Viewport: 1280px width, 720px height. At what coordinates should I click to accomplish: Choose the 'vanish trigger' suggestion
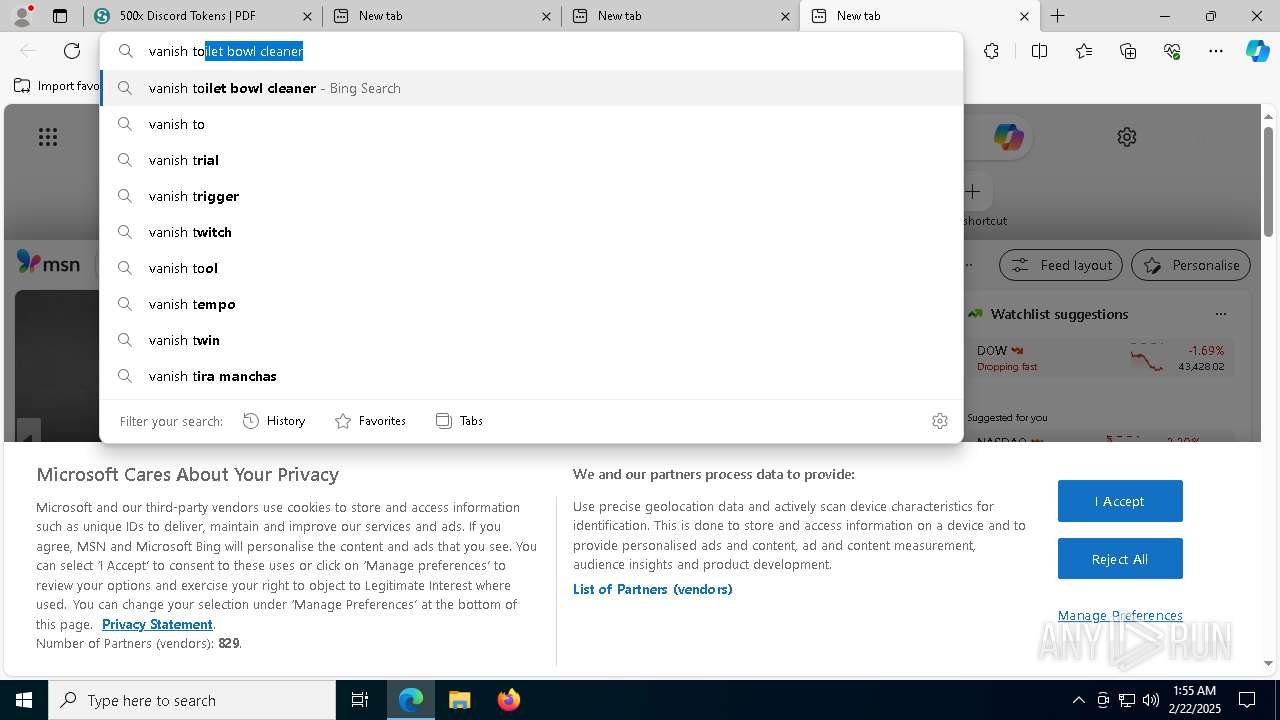coord(531,196)
